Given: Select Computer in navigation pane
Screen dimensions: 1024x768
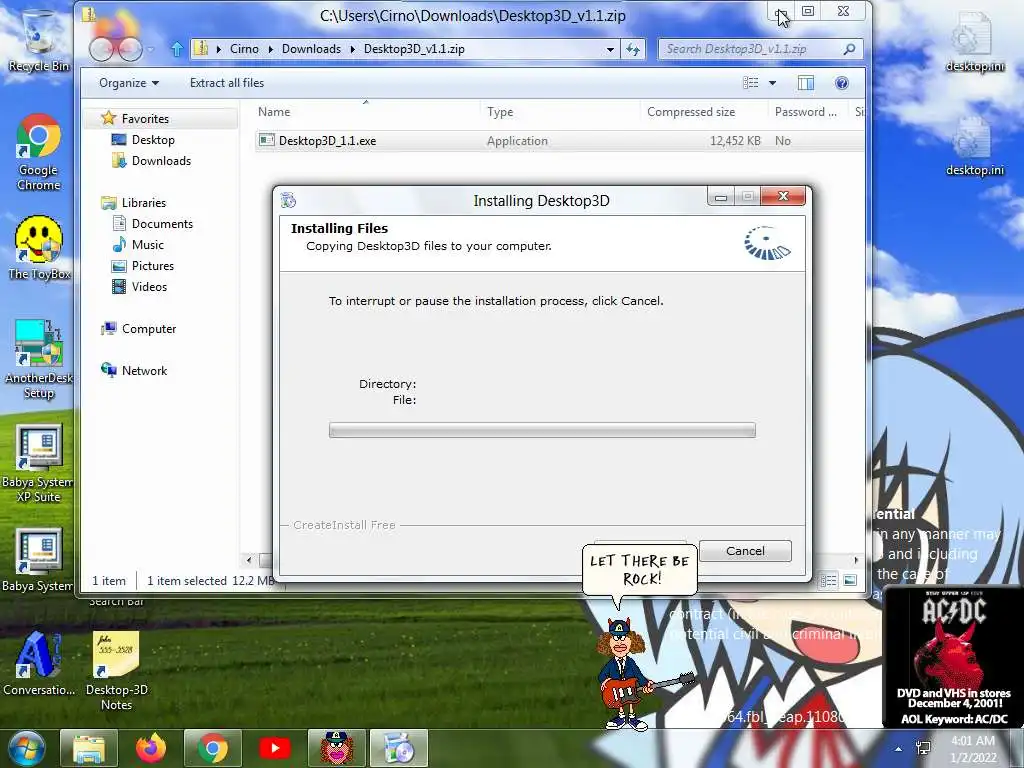Looking at the screenshot, I should pos(149,328).
